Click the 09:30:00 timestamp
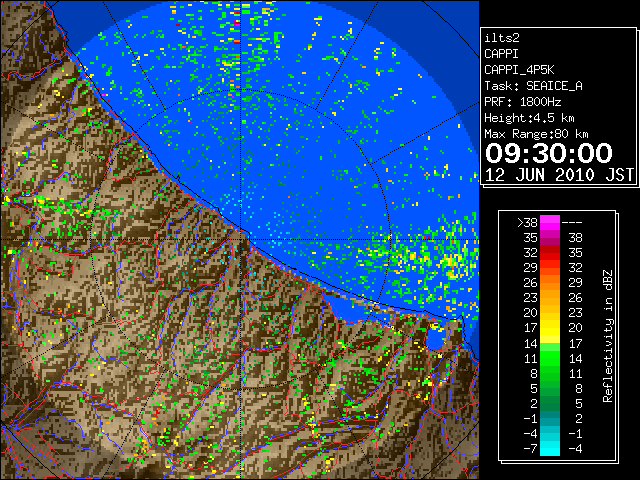The height and width of the screenshot is (480, 640). (x=549, y=153)
